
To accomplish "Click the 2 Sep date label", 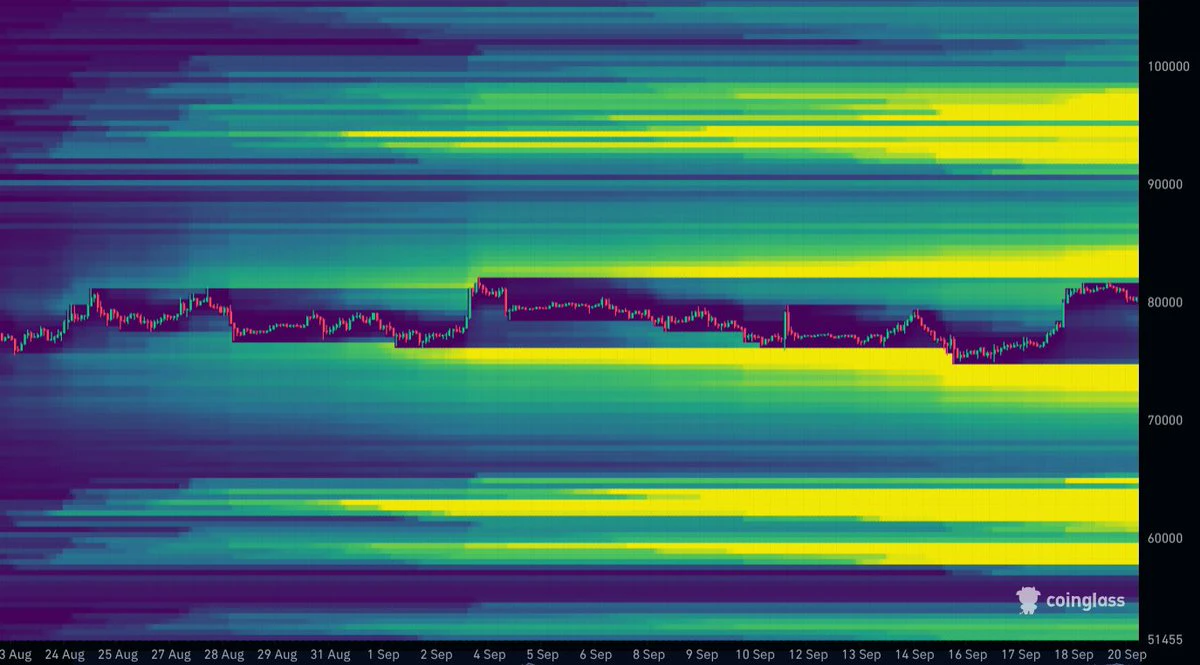I will click(436, 655).
